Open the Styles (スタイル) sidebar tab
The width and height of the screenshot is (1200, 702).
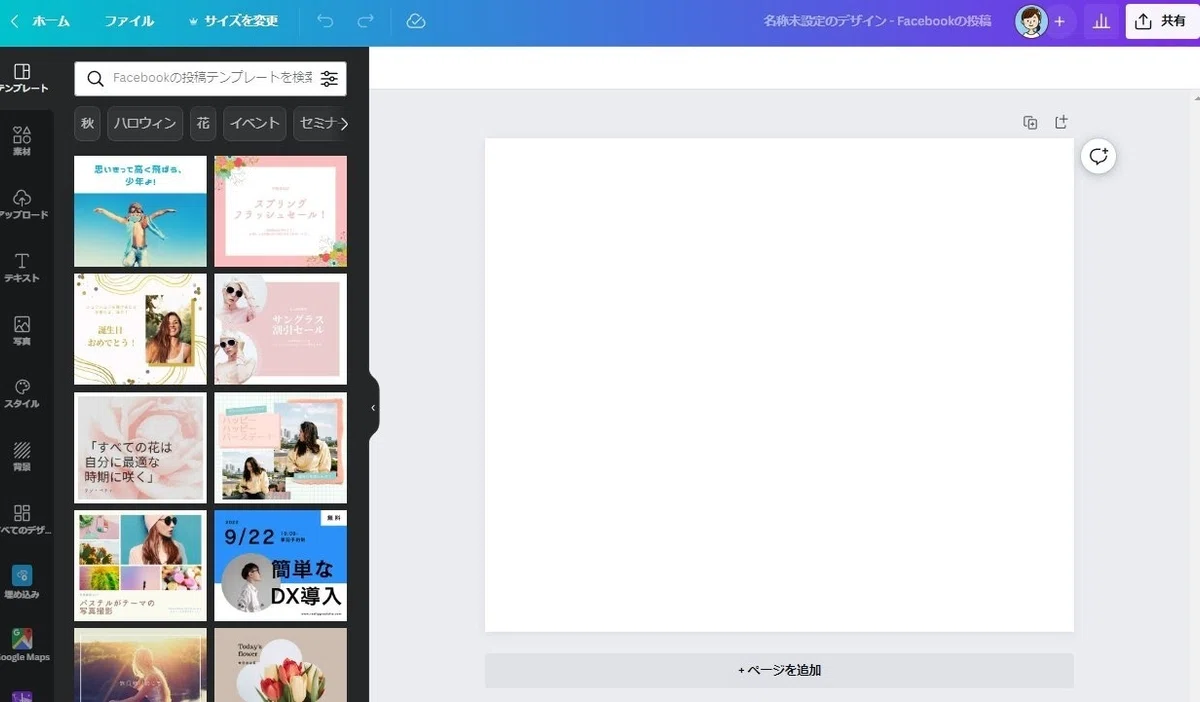pos(22,394)
